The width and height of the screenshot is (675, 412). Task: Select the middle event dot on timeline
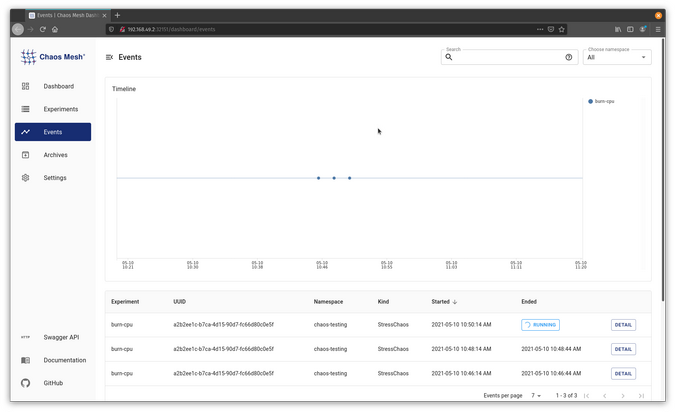pyautogui.click(x=334, y=178)
